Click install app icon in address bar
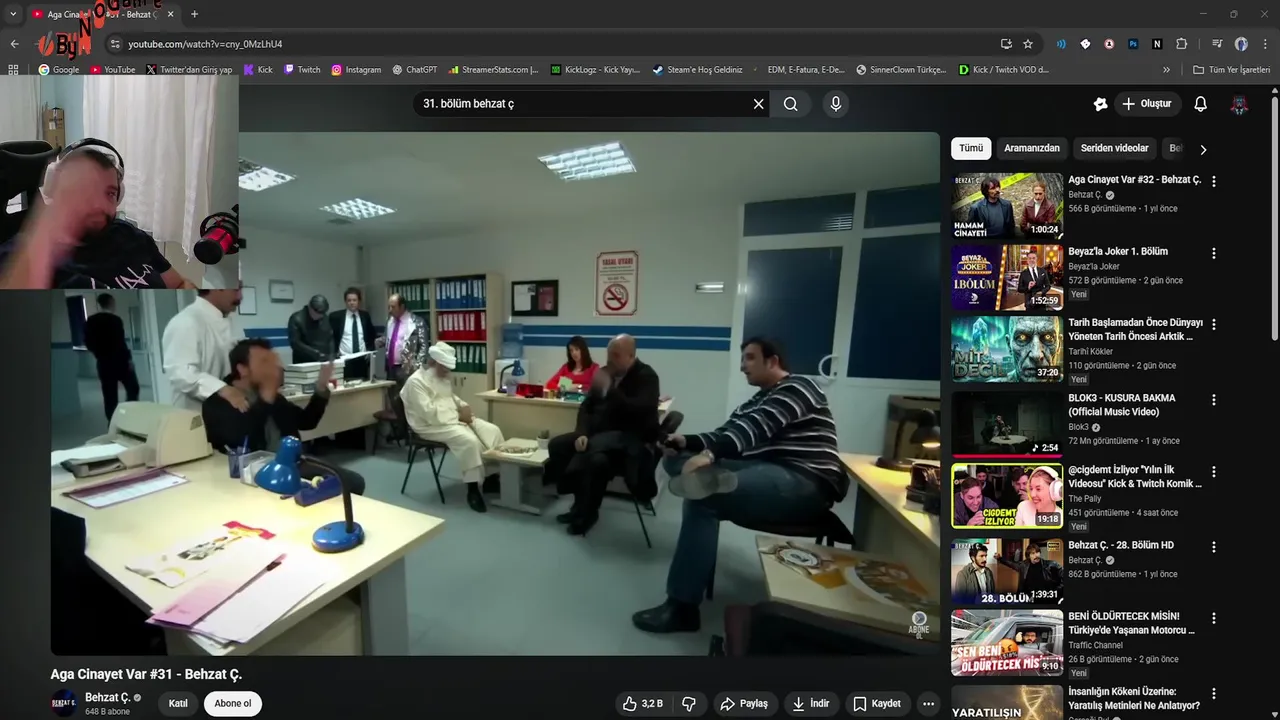This screenshot has width=1280, height=720. [x=1006, y=44]
